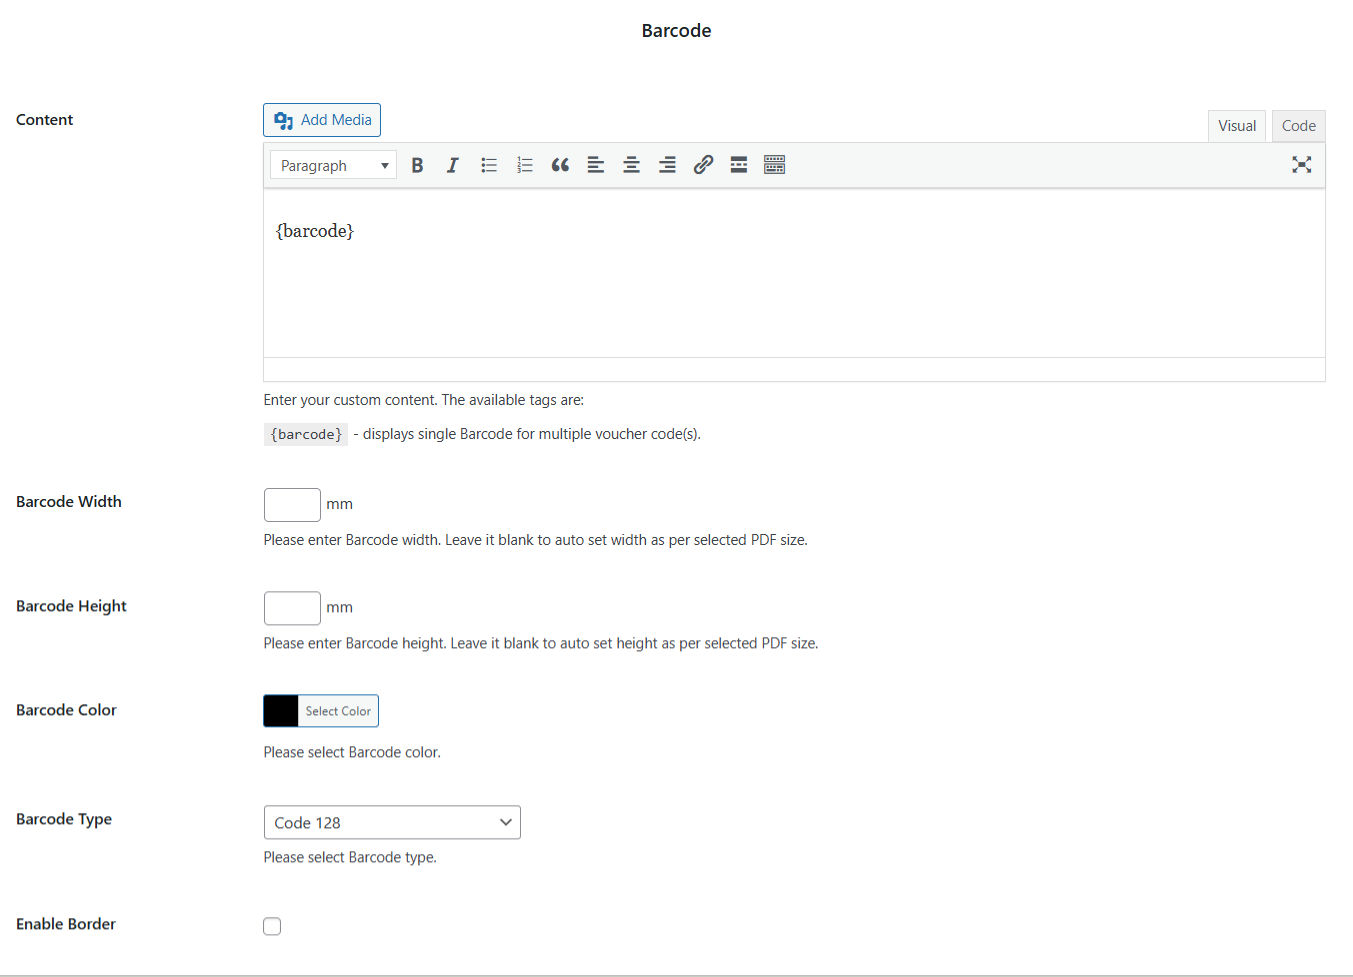Click the 'Enter your custom content' description
1353x977 pixels.
(x=424, y=400)
